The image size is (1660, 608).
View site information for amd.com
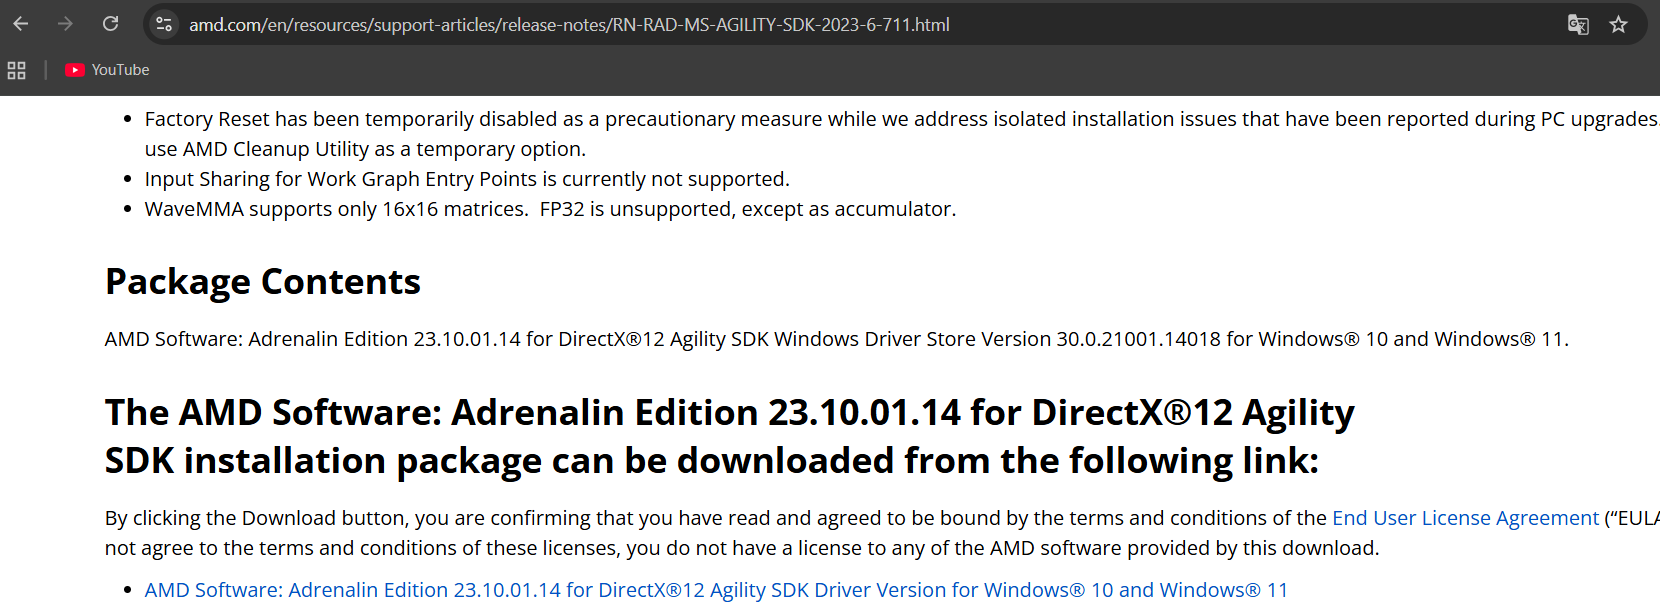(164, 24)
